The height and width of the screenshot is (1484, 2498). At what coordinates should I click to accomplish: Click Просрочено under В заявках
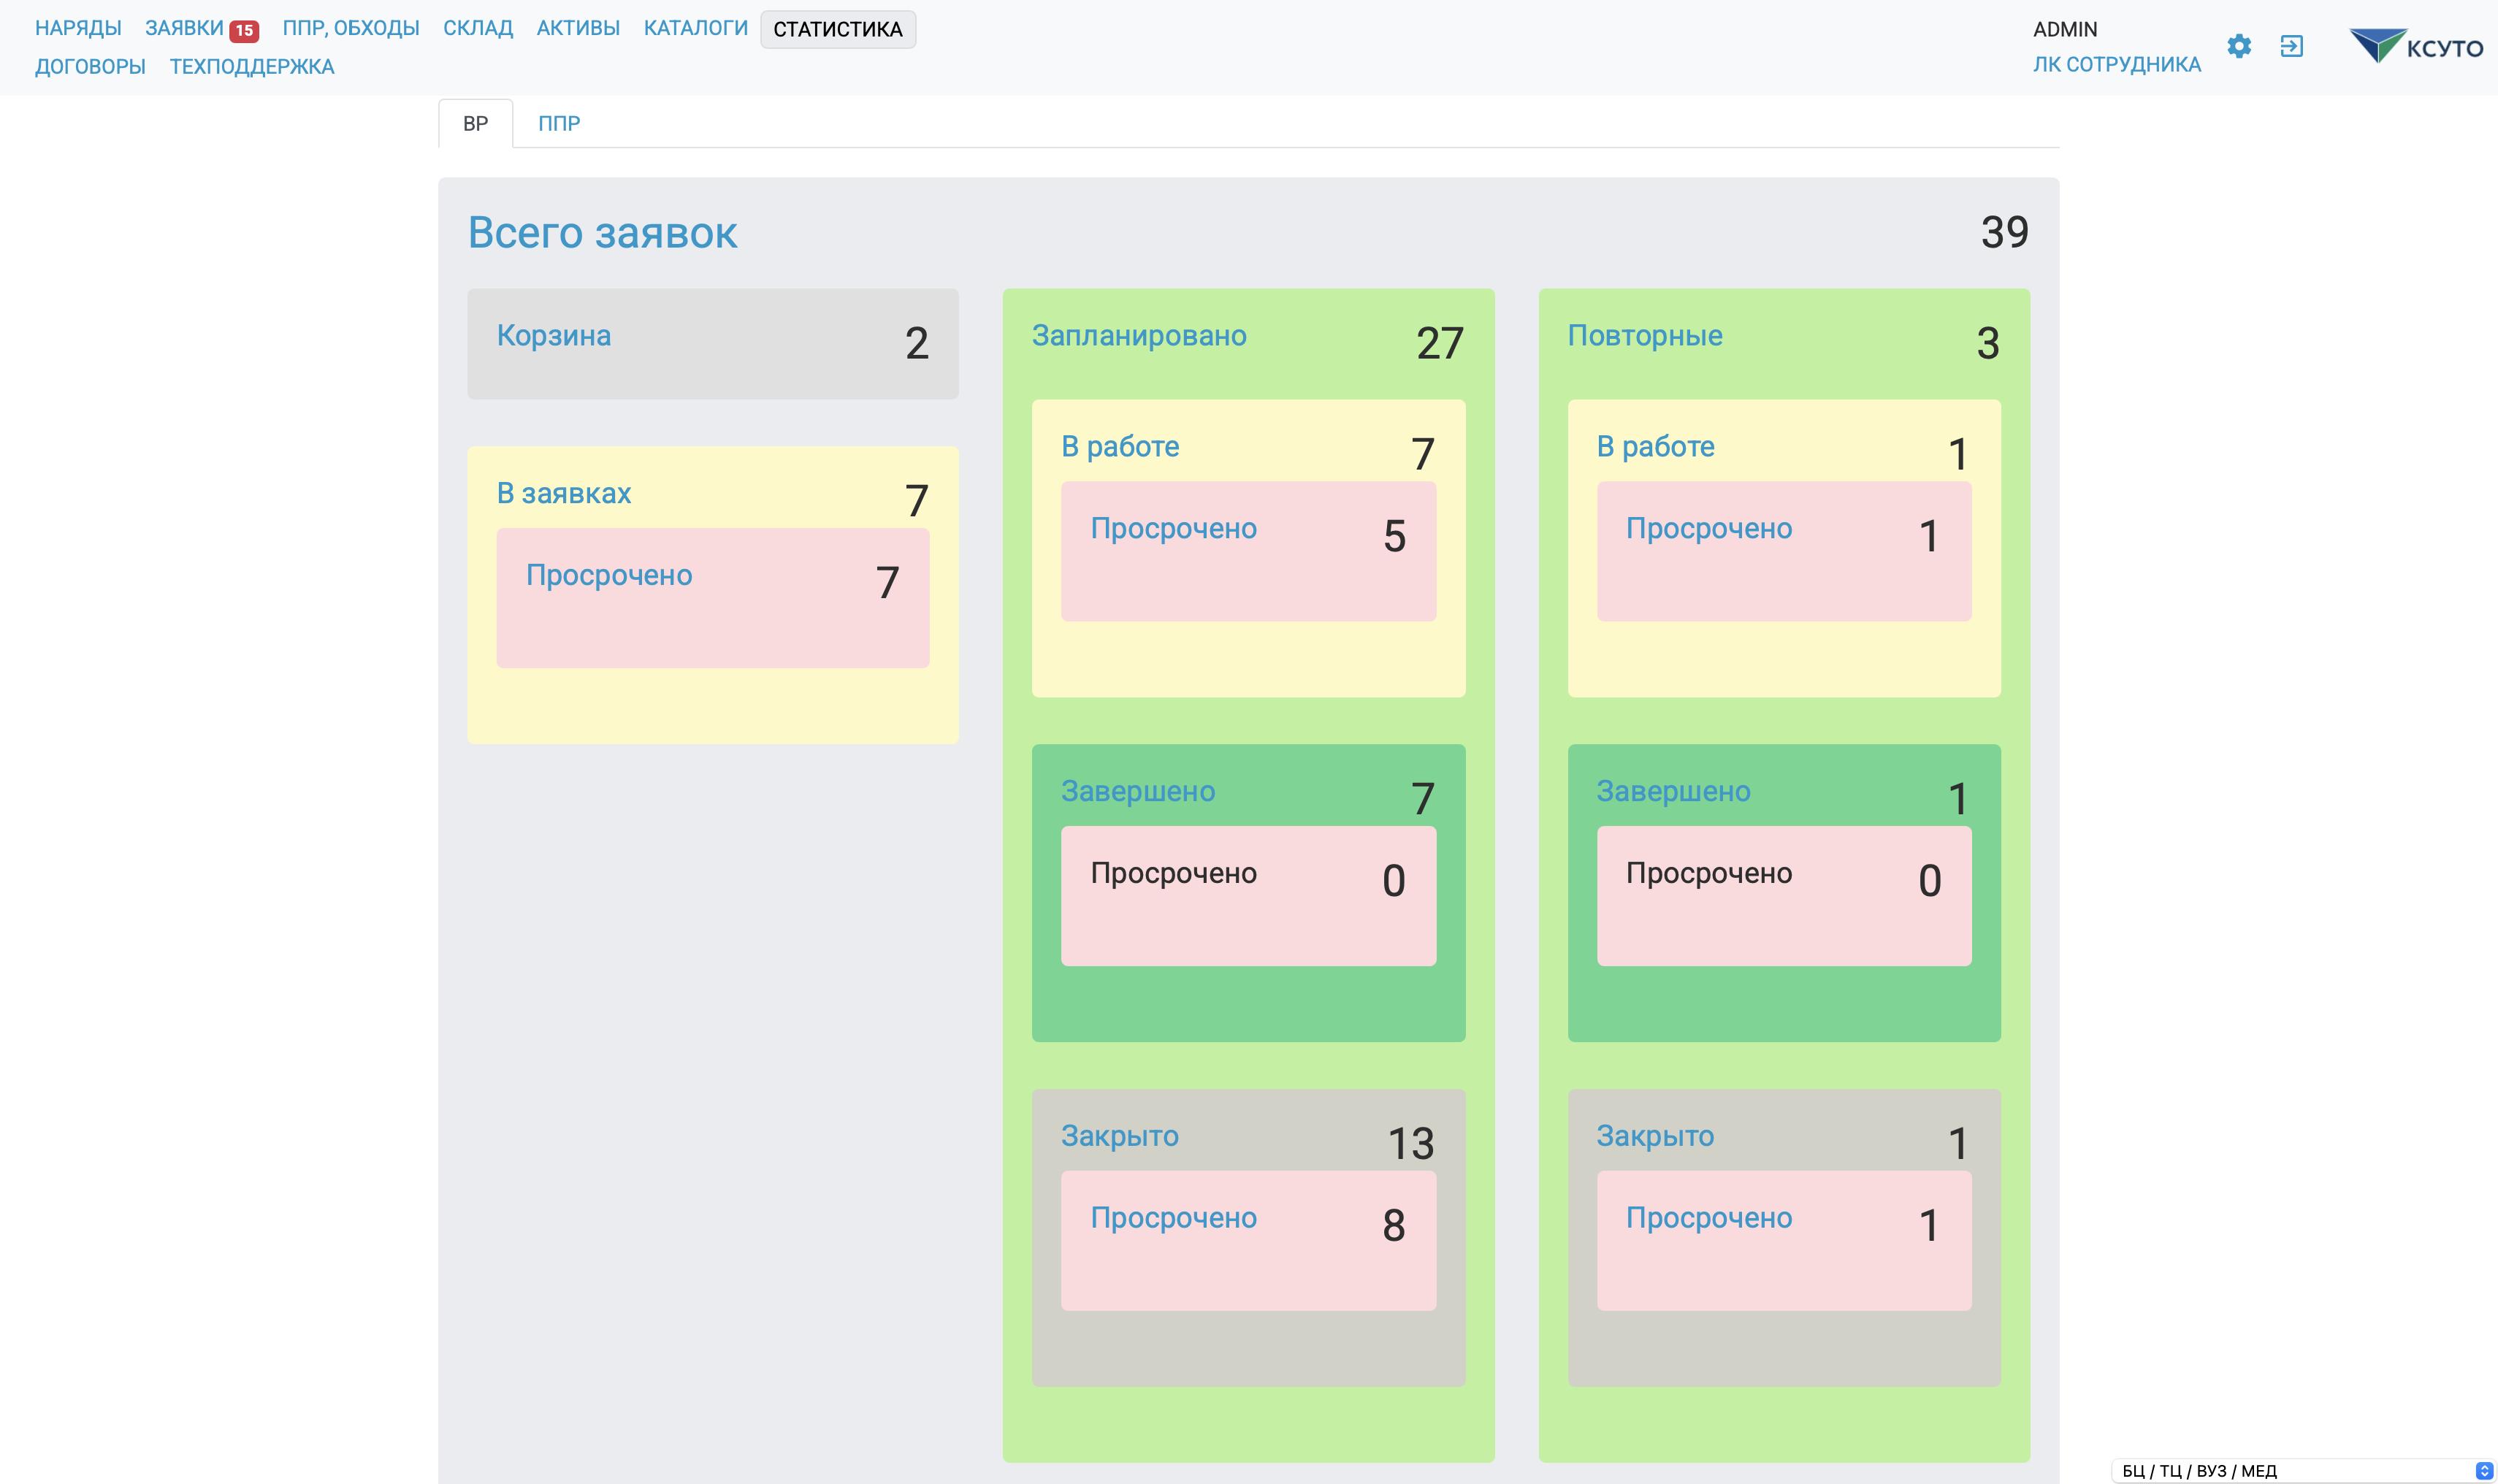[x=608, y=575]
